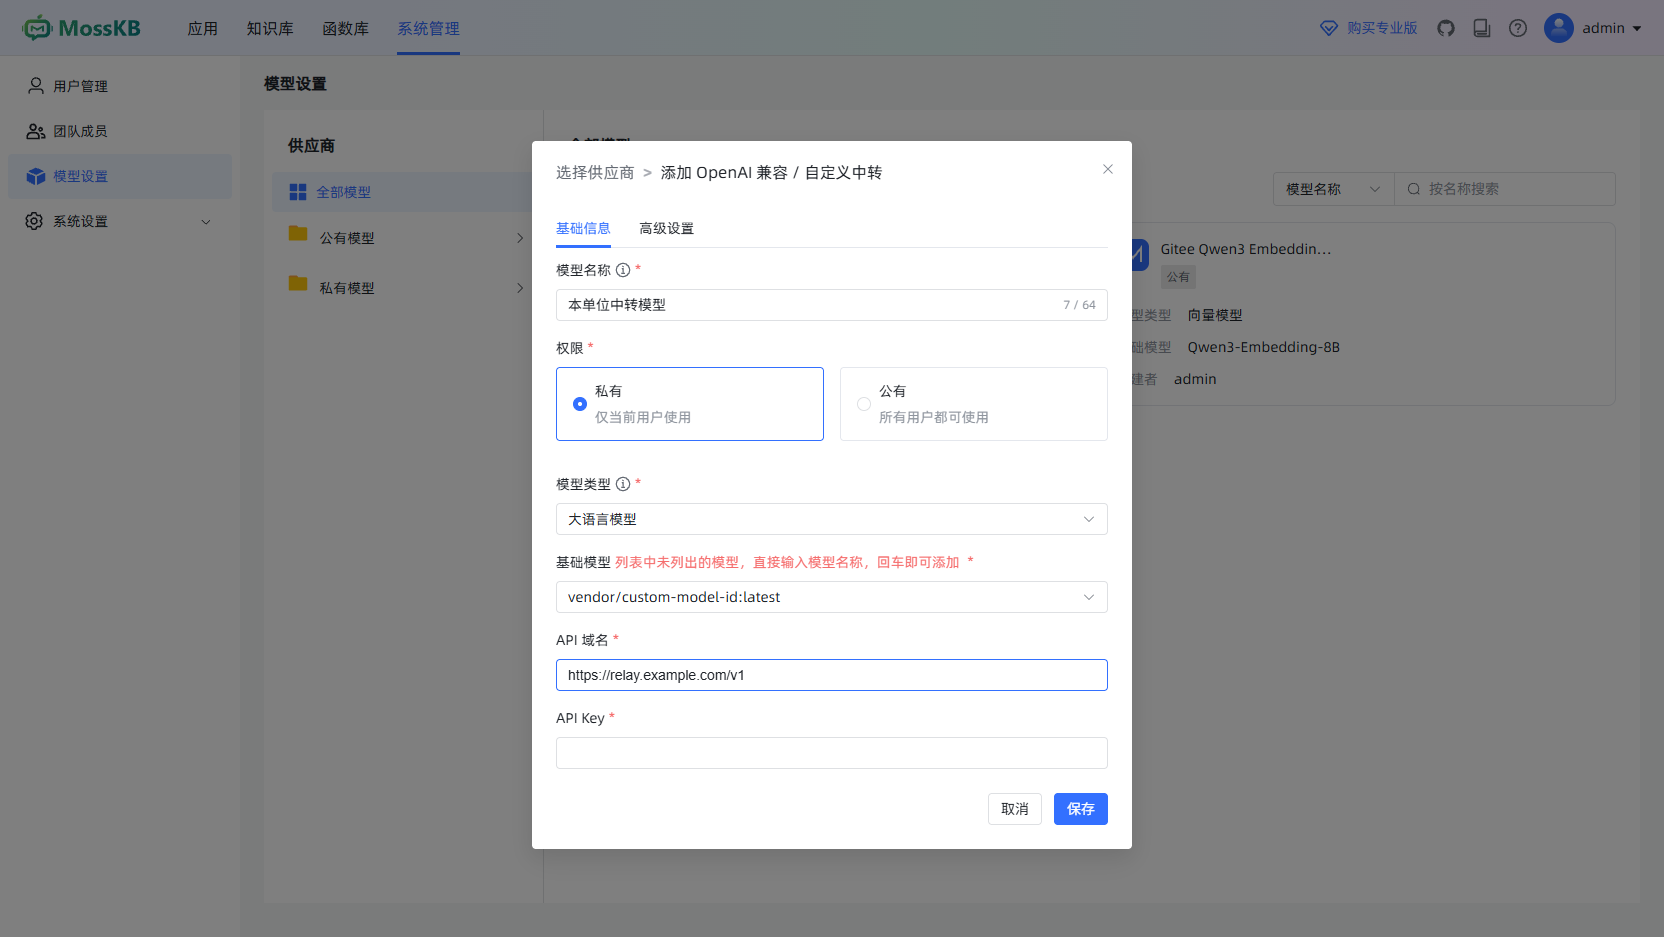Click the 私有模型 folder icon
The height and width of the screenshot is (937, 1664).
(x=298, y=283)
